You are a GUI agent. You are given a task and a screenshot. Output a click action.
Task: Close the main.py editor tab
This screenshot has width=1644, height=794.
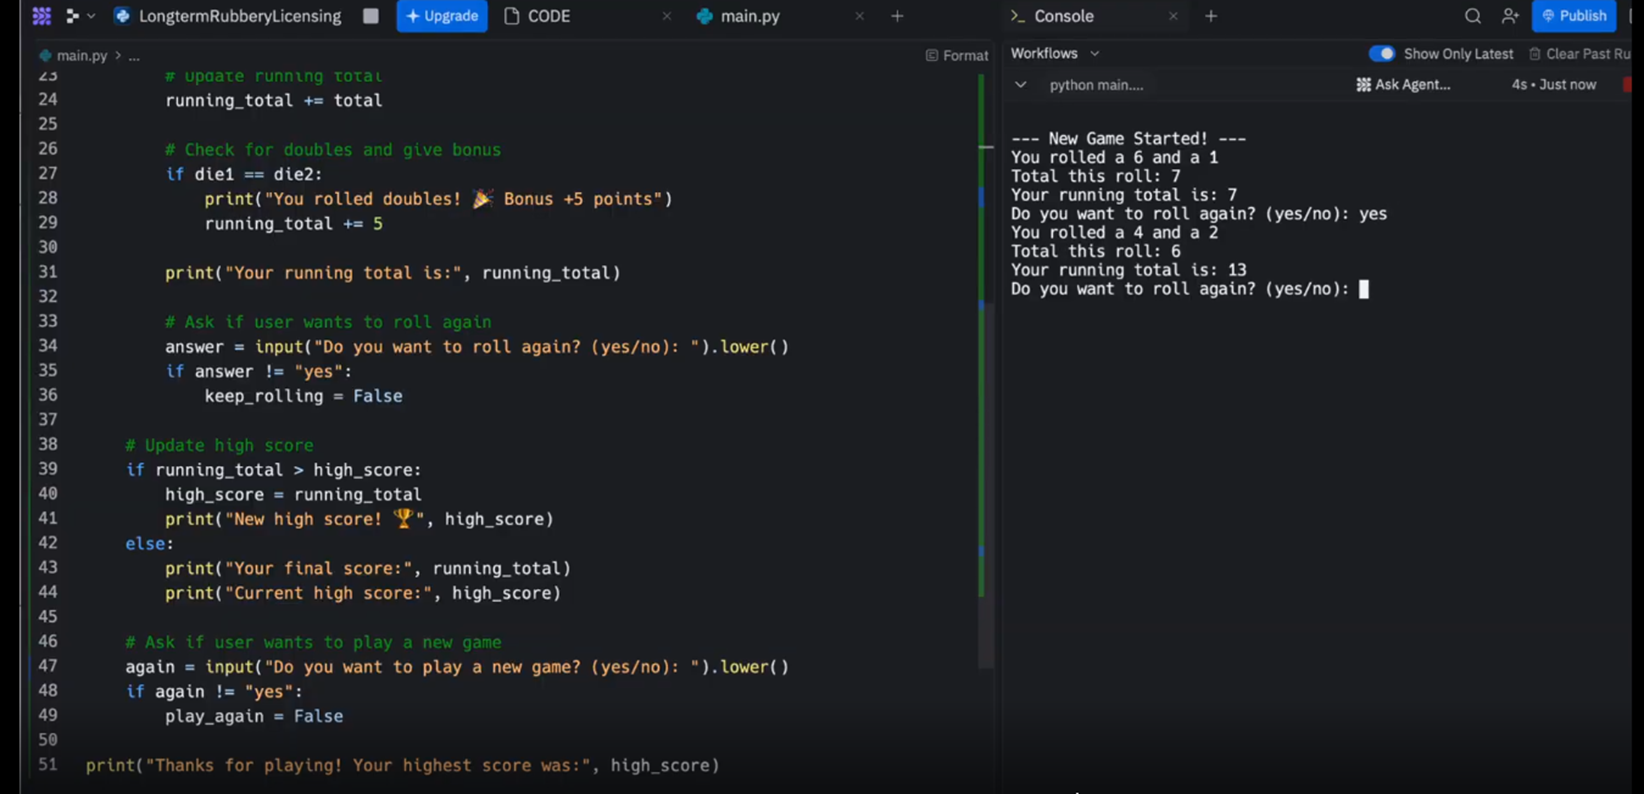point(859,16)
